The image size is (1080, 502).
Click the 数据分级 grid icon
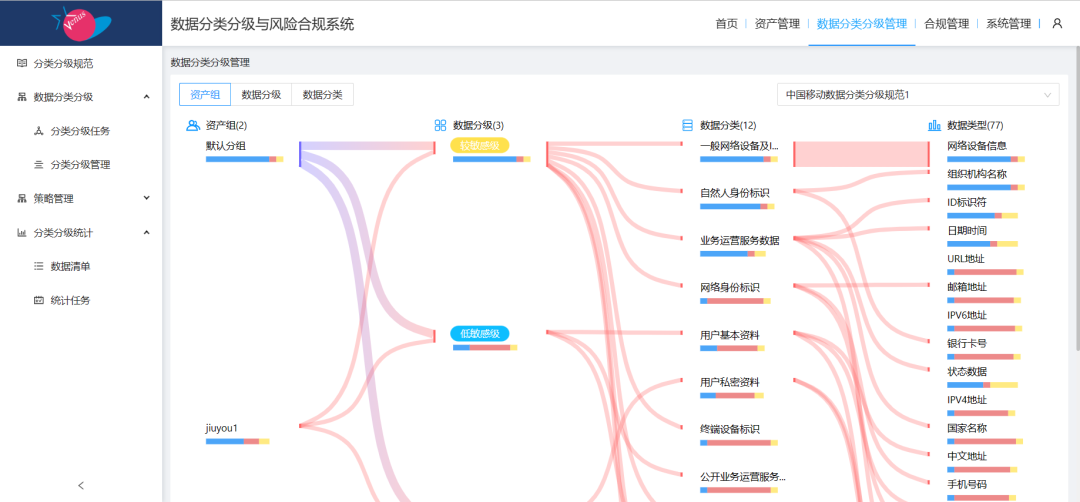[440, 126]
